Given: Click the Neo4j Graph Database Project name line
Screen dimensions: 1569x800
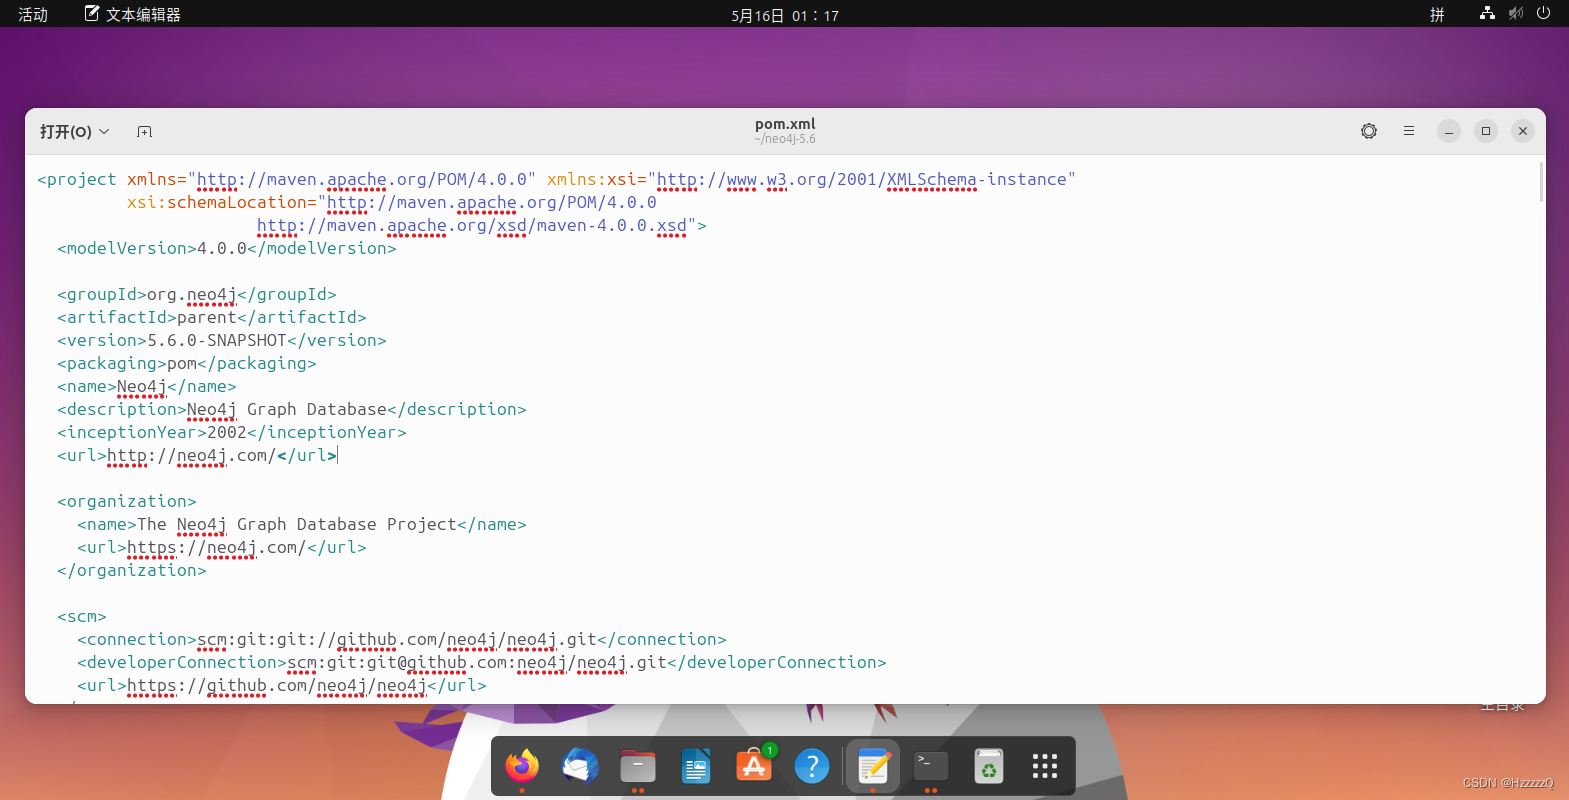Looking at the screenshot, I should (302, 524).
